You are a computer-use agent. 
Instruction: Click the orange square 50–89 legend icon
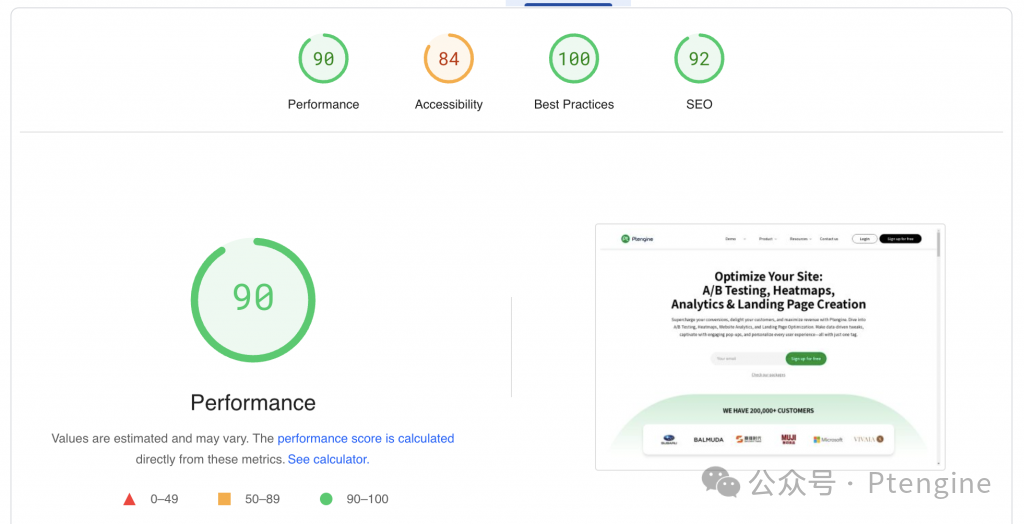point(224,499)
